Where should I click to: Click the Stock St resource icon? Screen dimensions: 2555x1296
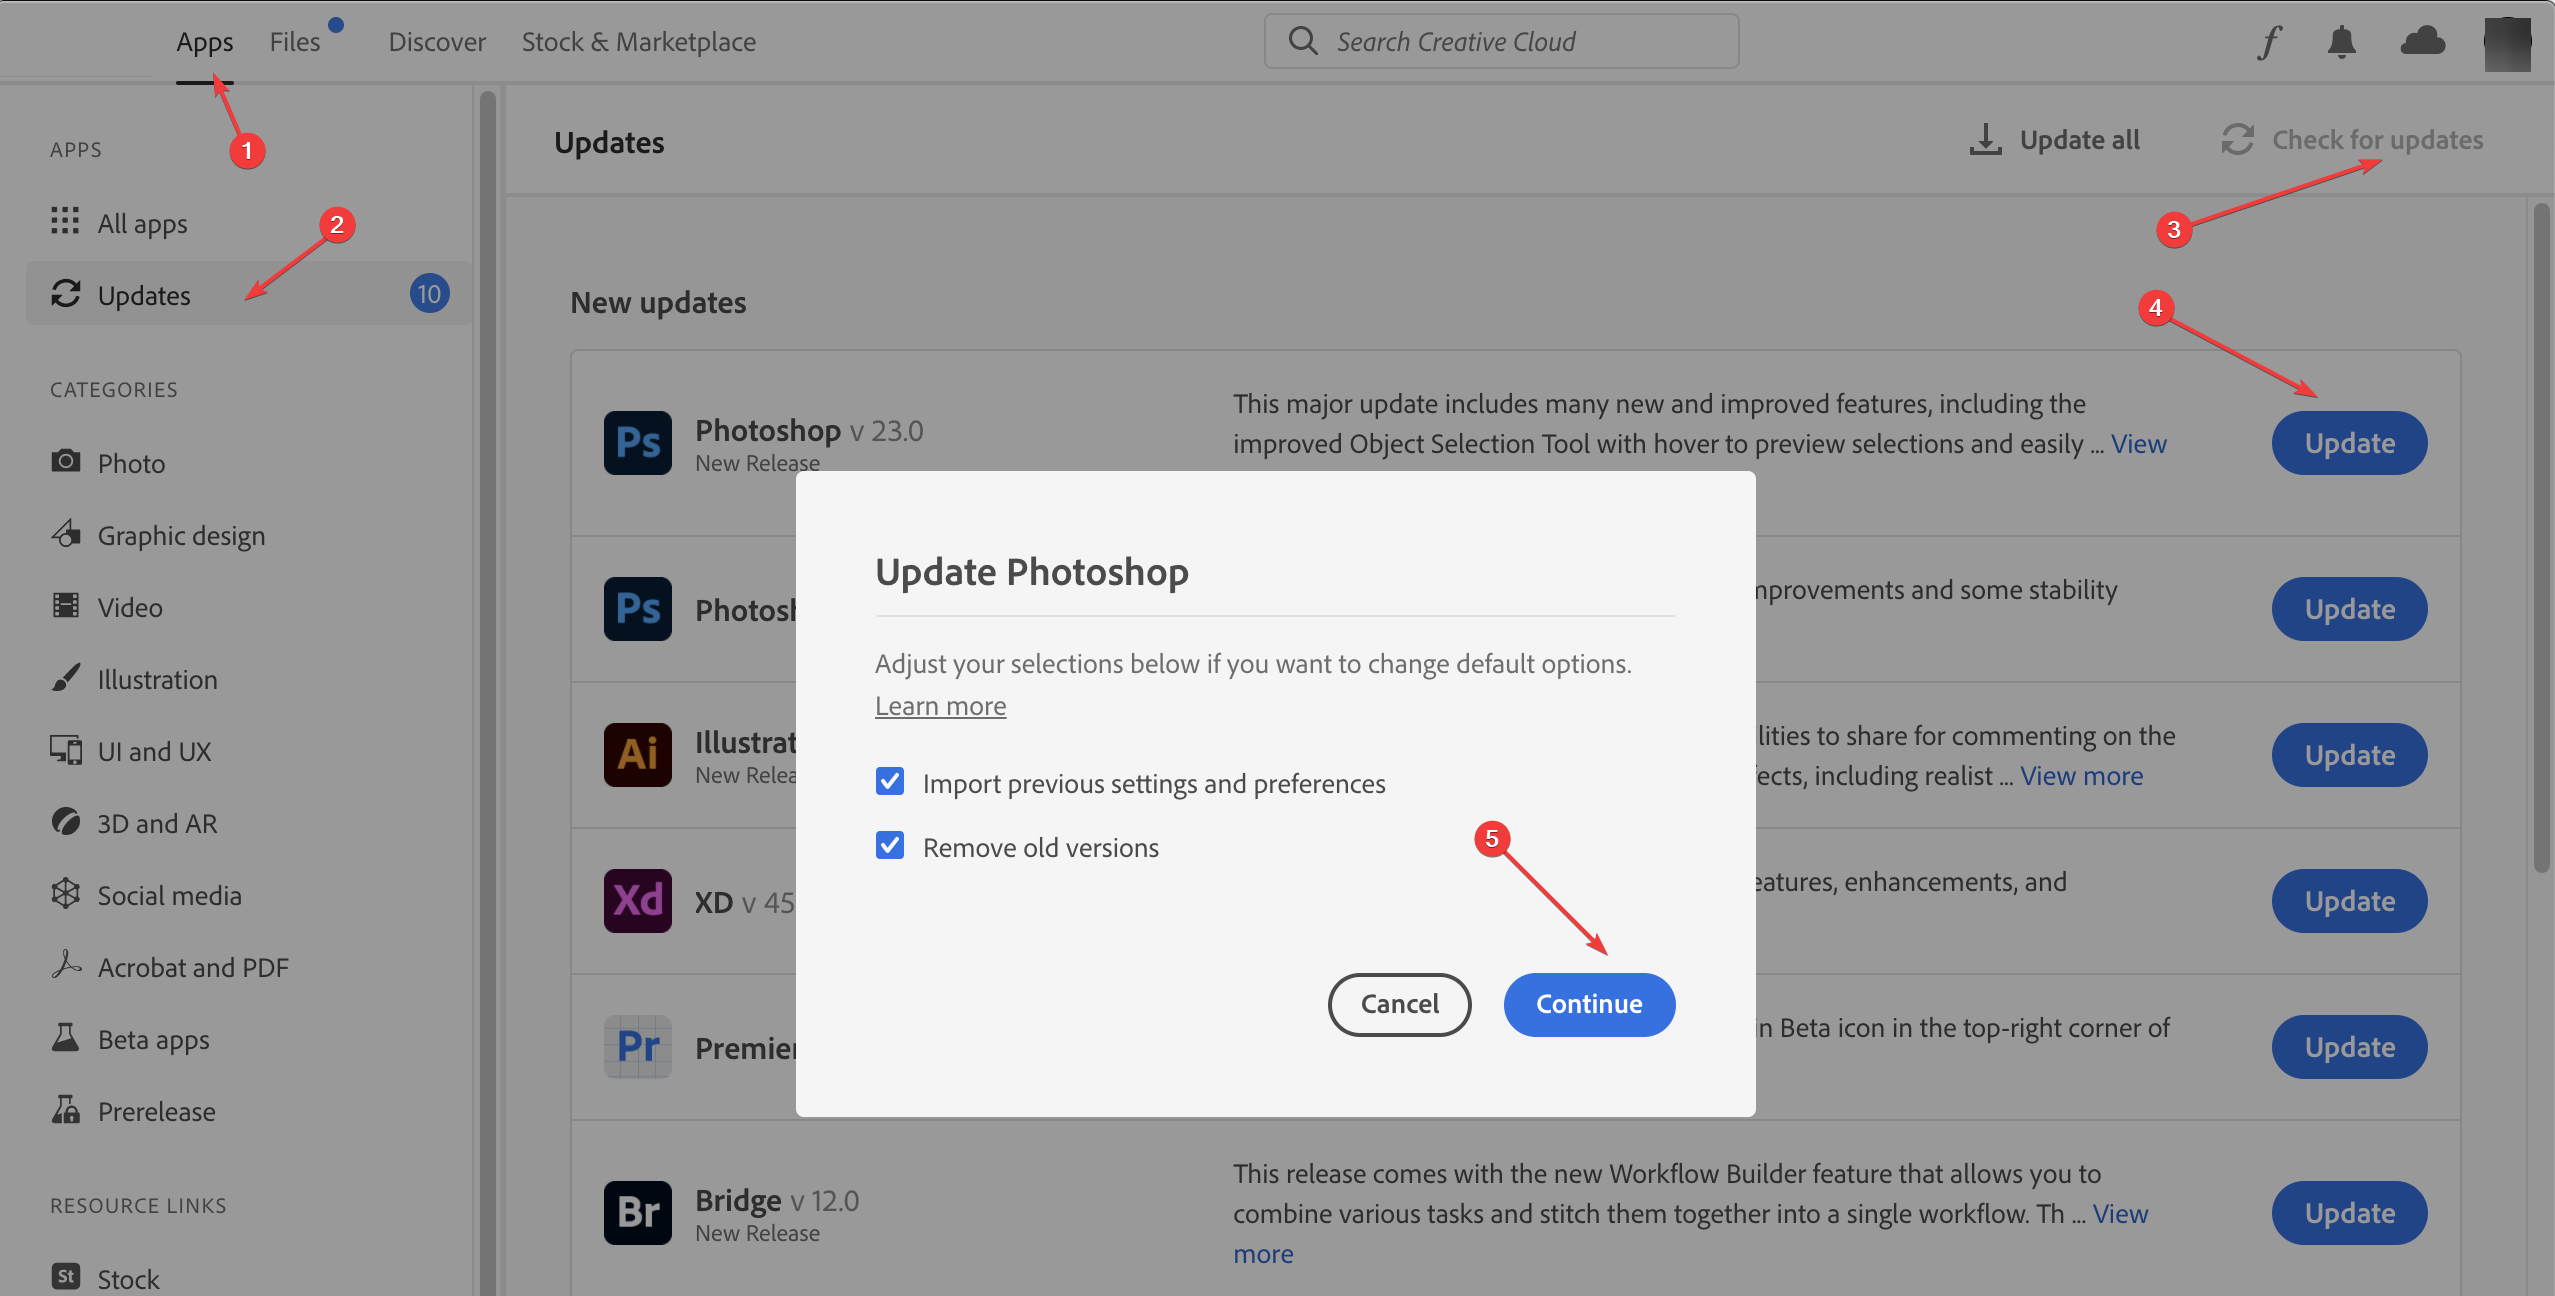(66, 1276)
